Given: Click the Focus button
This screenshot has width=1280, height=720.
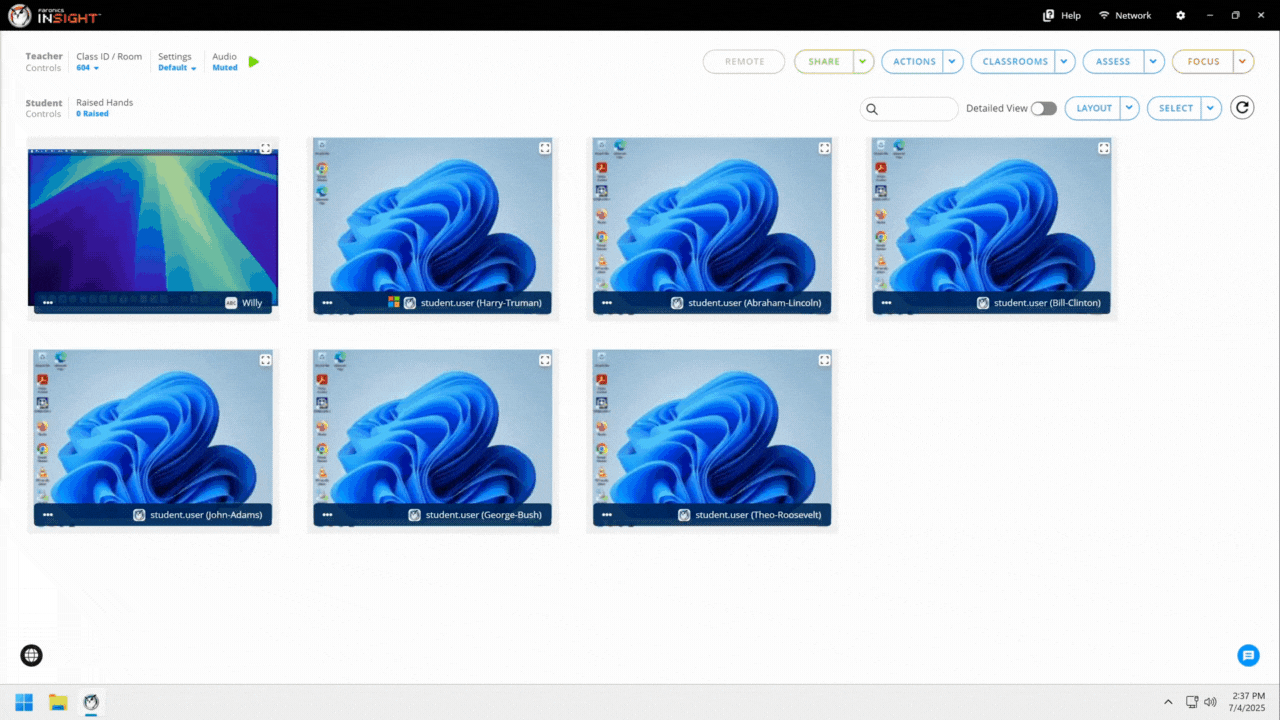Looking at the screenshot, I should [1203, 62].
